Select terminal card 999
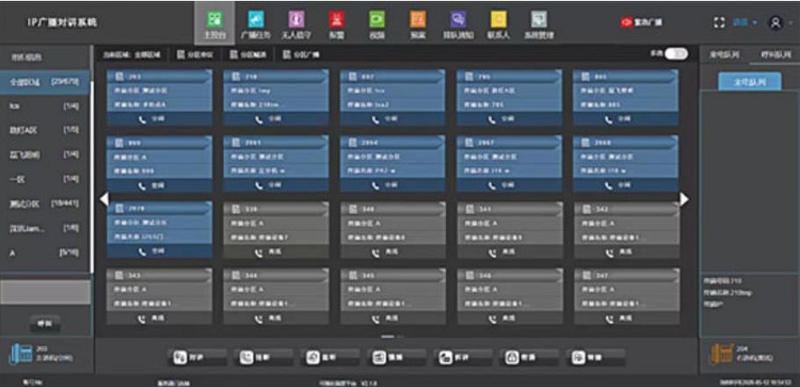This screenshot has height=387, width=800. click(x=159, y=164)
